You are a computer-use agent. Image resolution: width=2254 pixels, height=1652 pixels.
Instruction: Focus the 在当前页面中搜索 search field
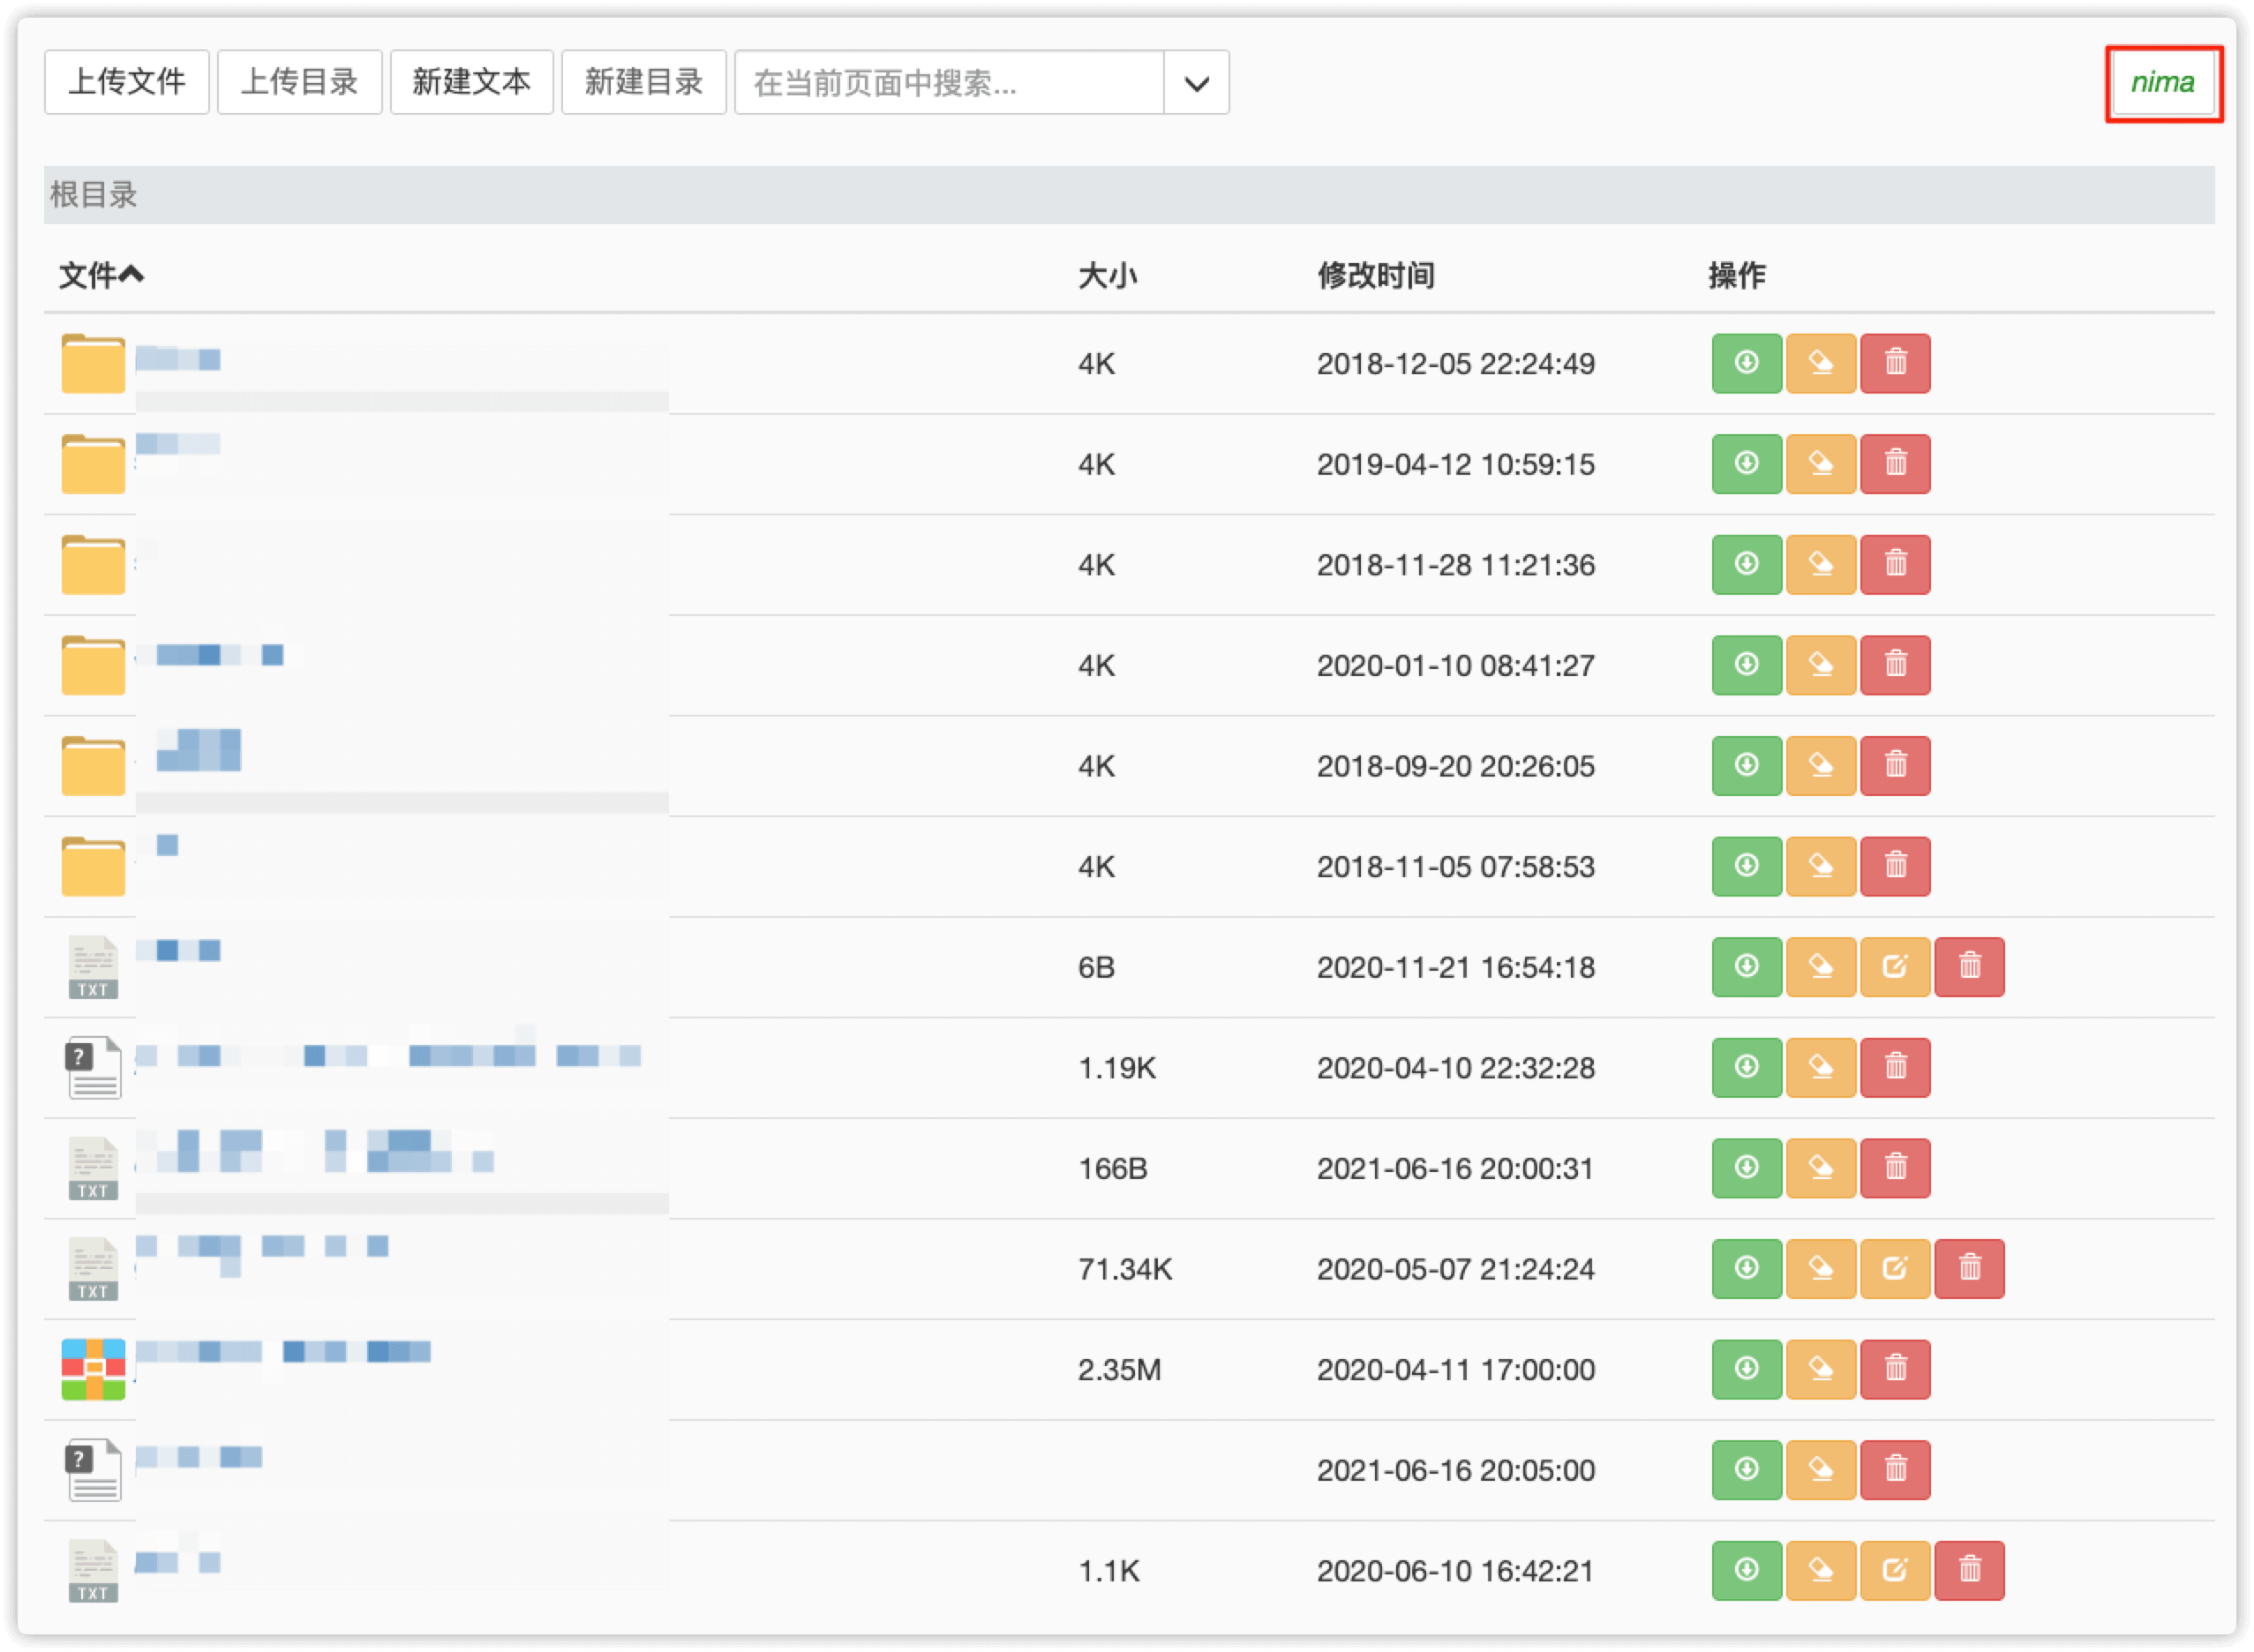point(949,82)
